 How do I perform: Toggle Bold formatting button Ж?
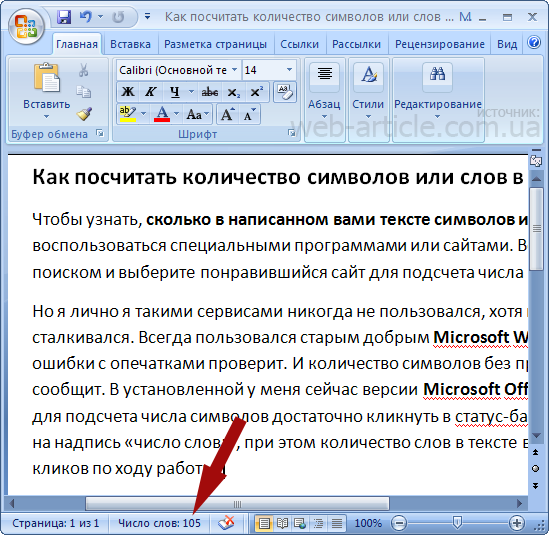click(128, 92)
